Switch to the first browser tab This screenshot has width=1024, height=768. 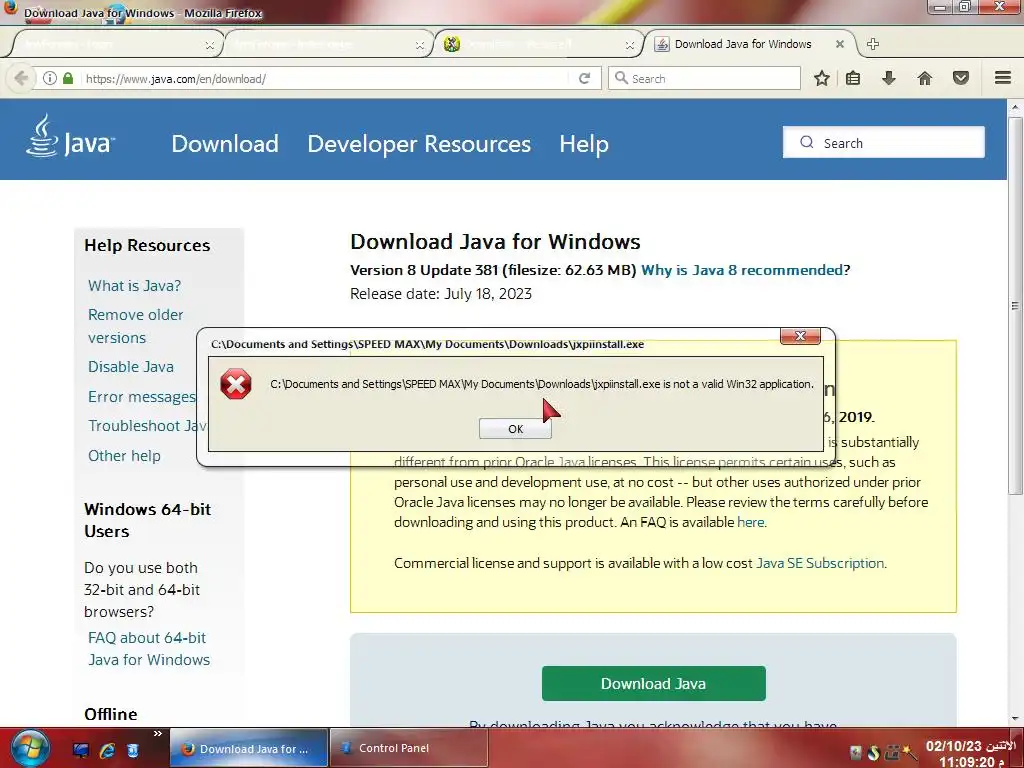111,44
